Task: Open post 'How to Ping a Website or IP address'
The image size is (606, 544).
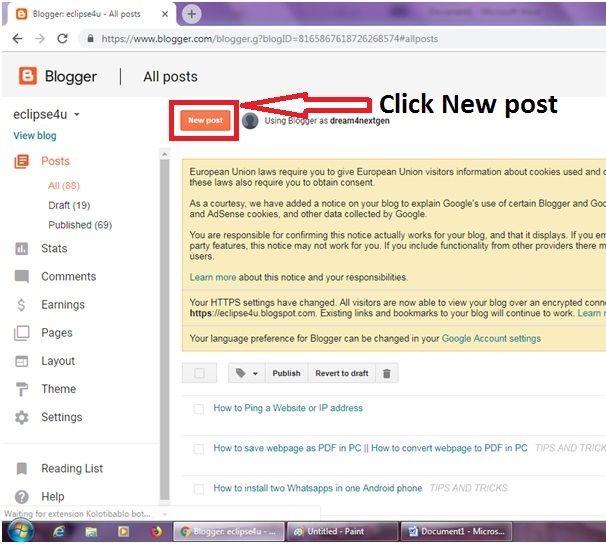Action: [x=288, y=408]
